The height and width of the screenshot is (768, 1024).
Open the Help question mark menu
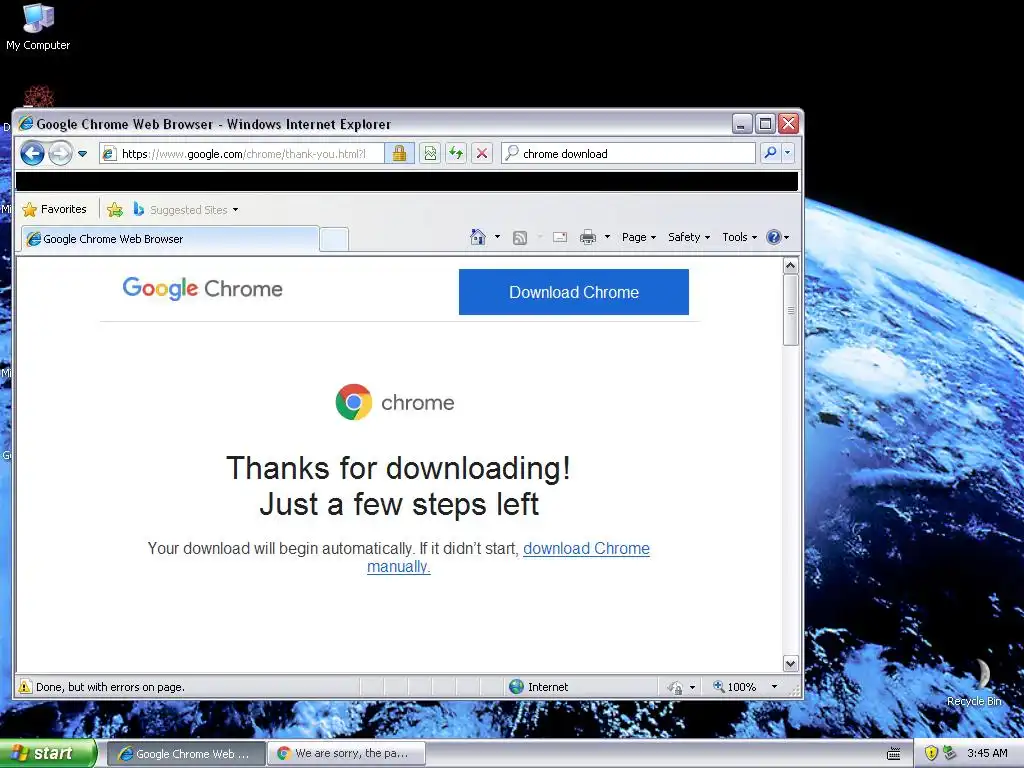tap(777, 237)
